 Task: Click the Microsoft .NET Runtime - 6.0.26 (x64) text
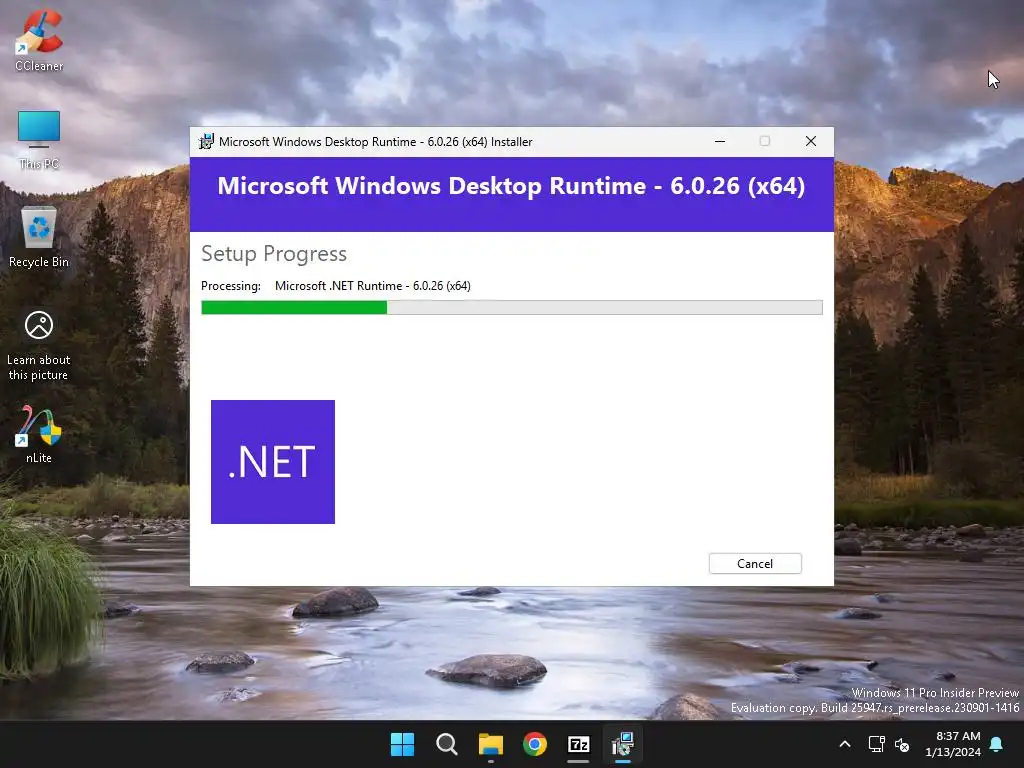pyautogui.click(x=373, y=286)
